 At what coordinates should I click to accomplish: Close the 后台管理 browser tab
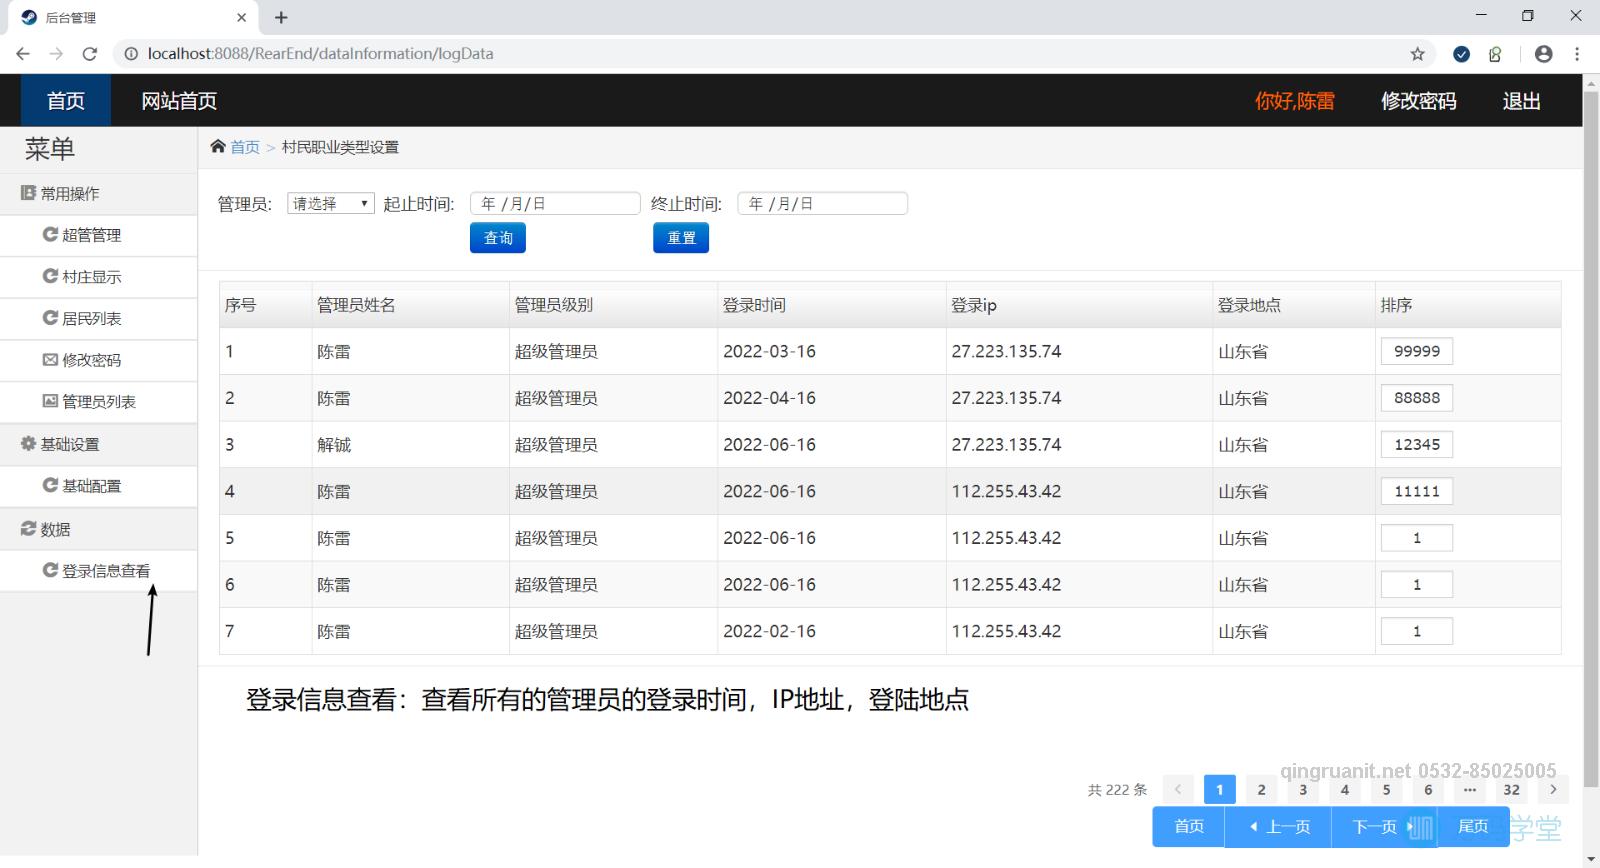(241, 17)
